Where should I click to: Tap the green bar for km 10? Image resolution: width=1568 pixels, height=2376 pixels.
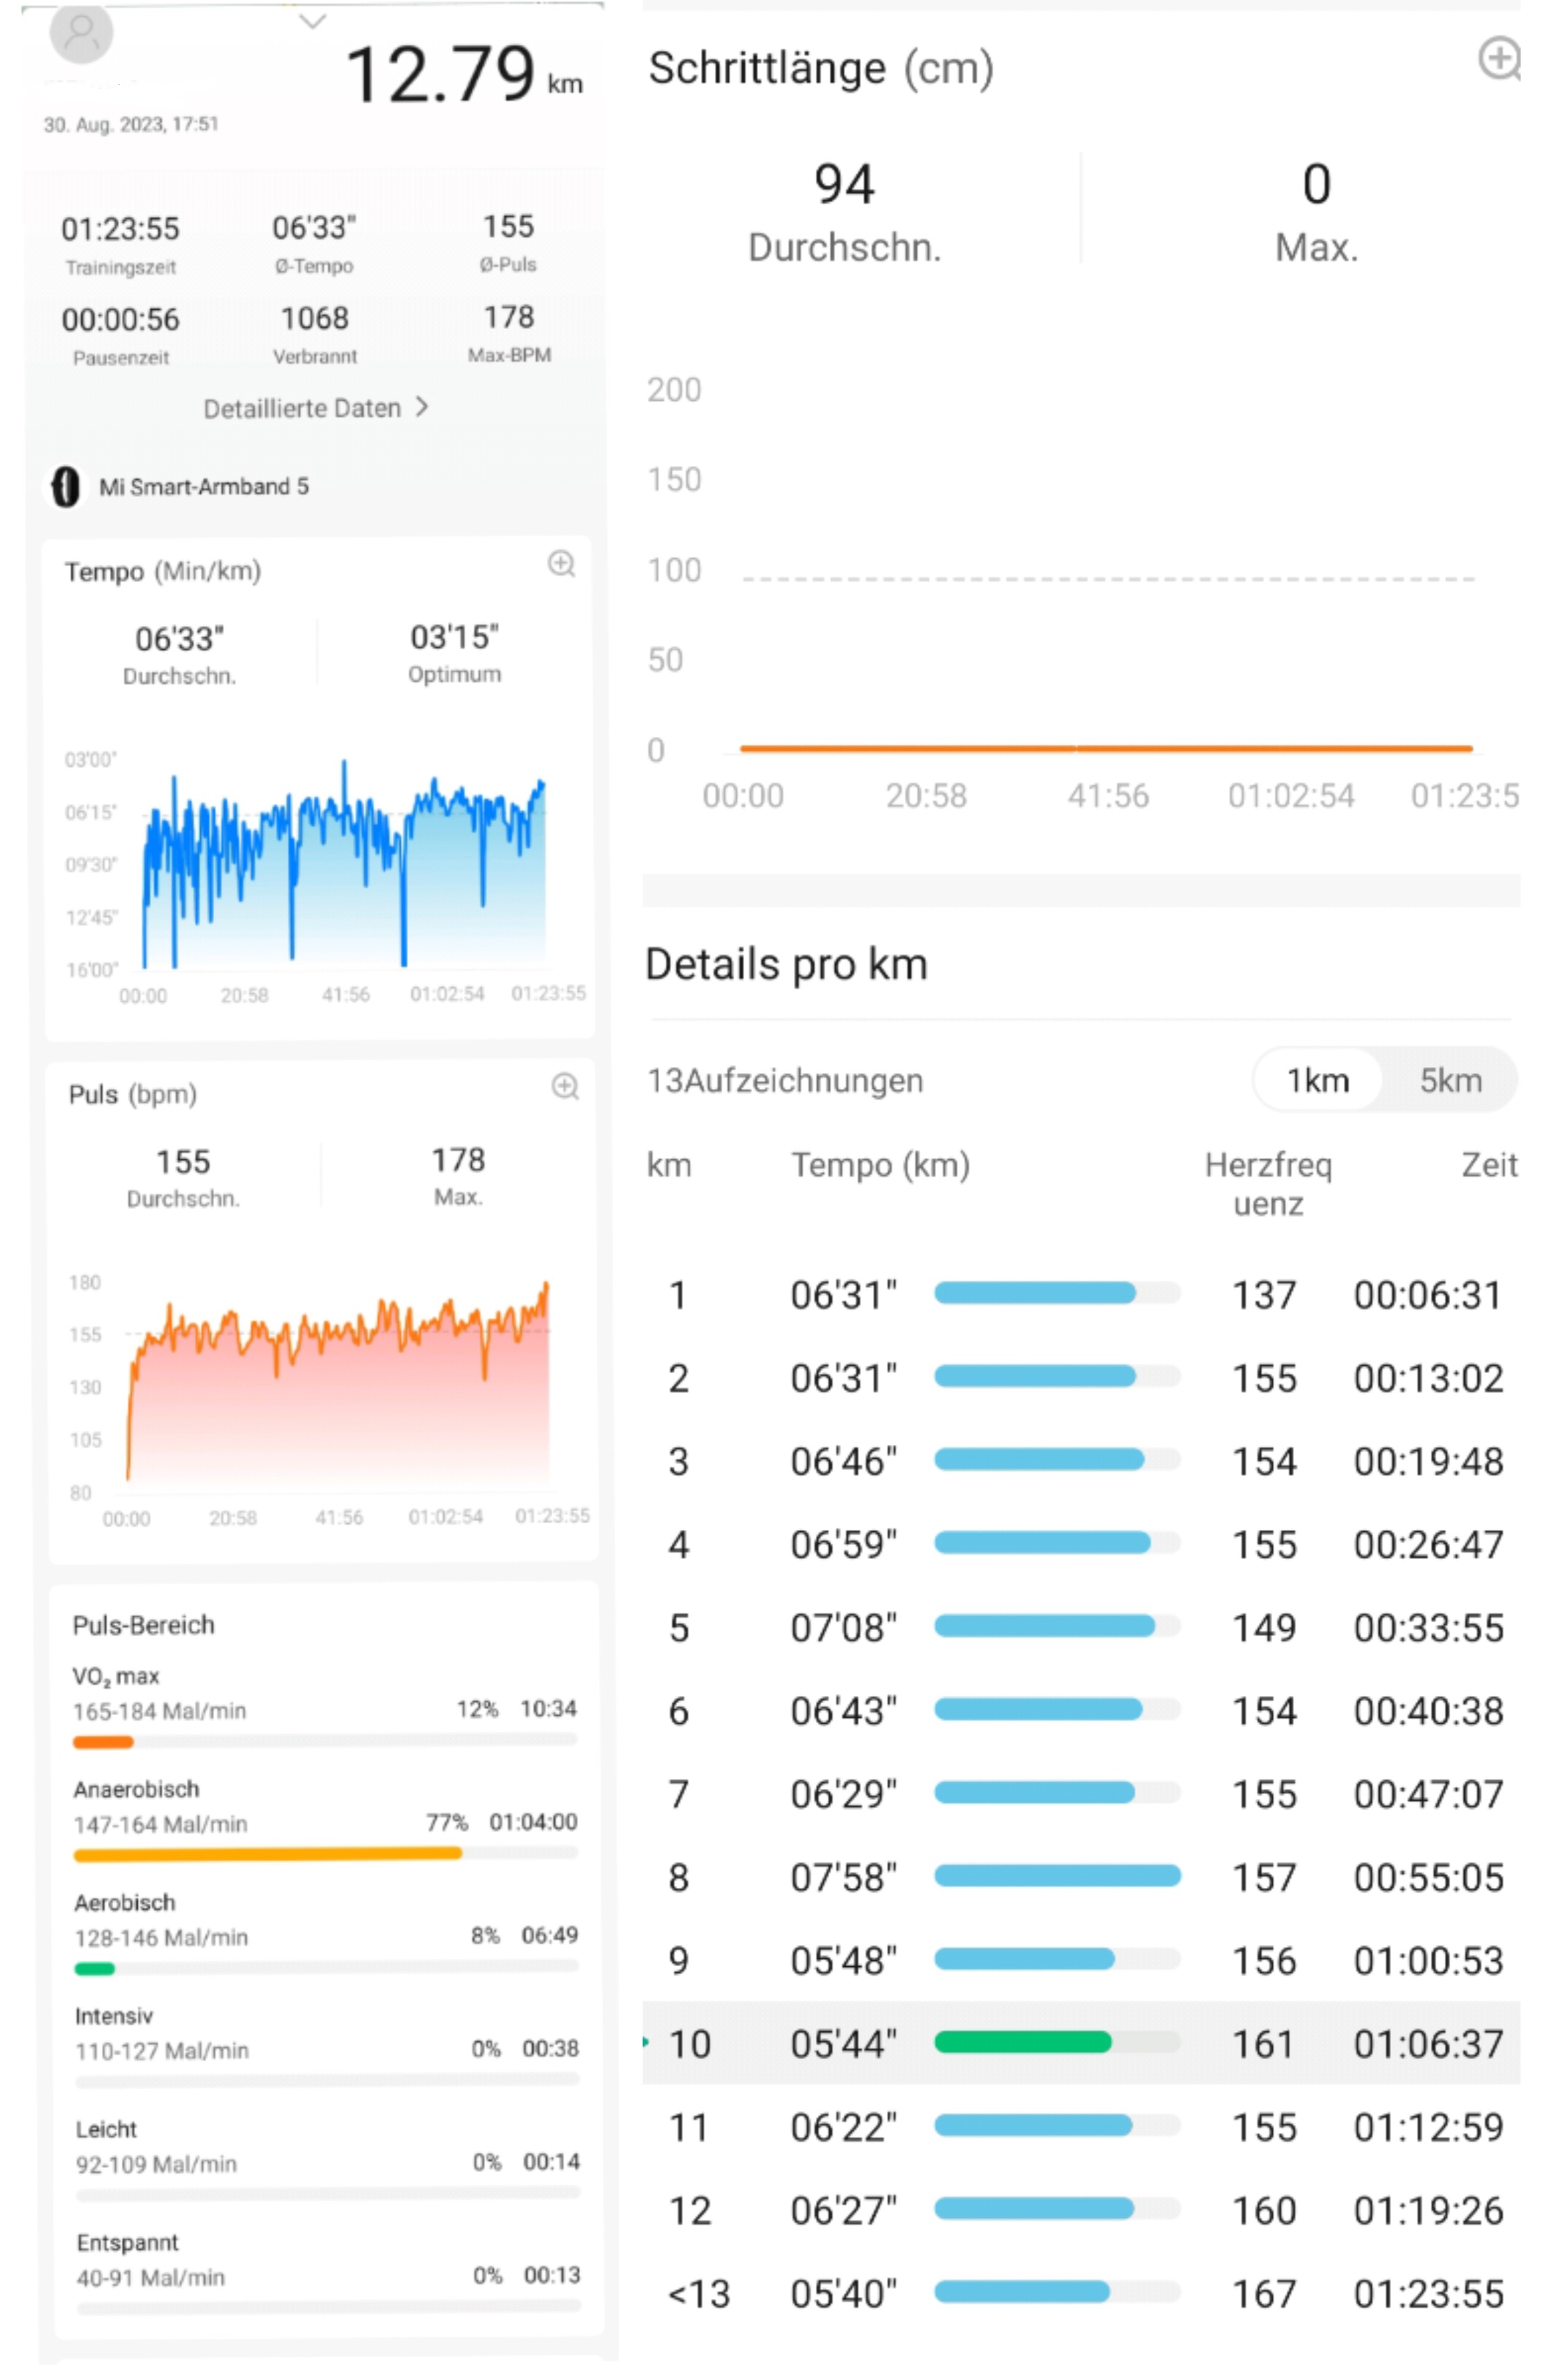(x=1022, y=2043)
